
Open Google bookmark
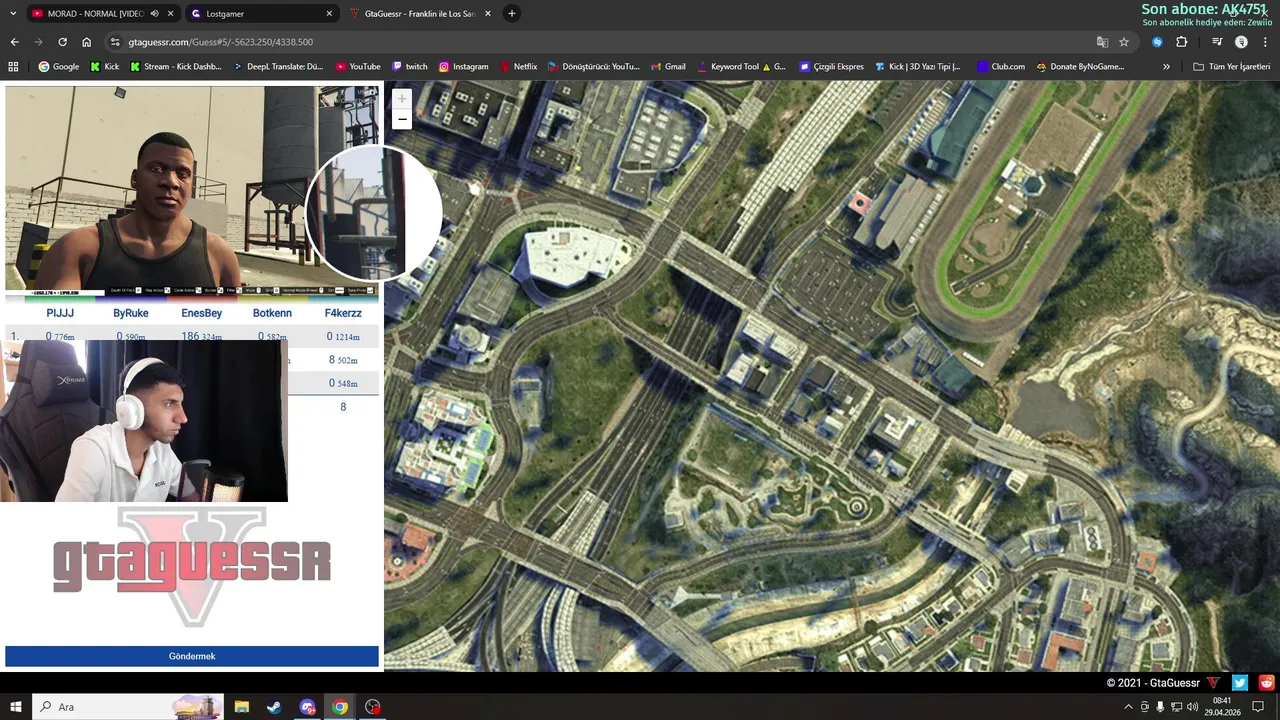(58, 67)
